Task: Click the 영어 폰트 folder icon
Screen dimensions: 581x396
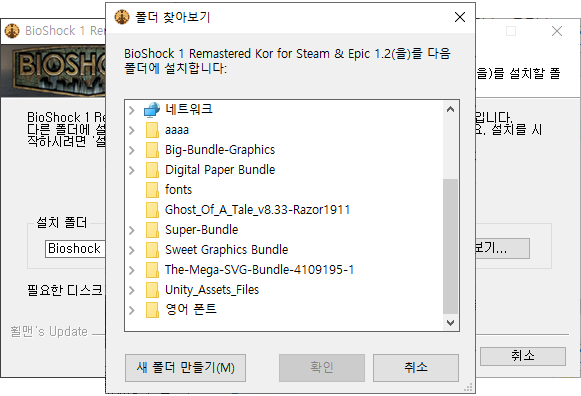Action: [x=152, y=310]
